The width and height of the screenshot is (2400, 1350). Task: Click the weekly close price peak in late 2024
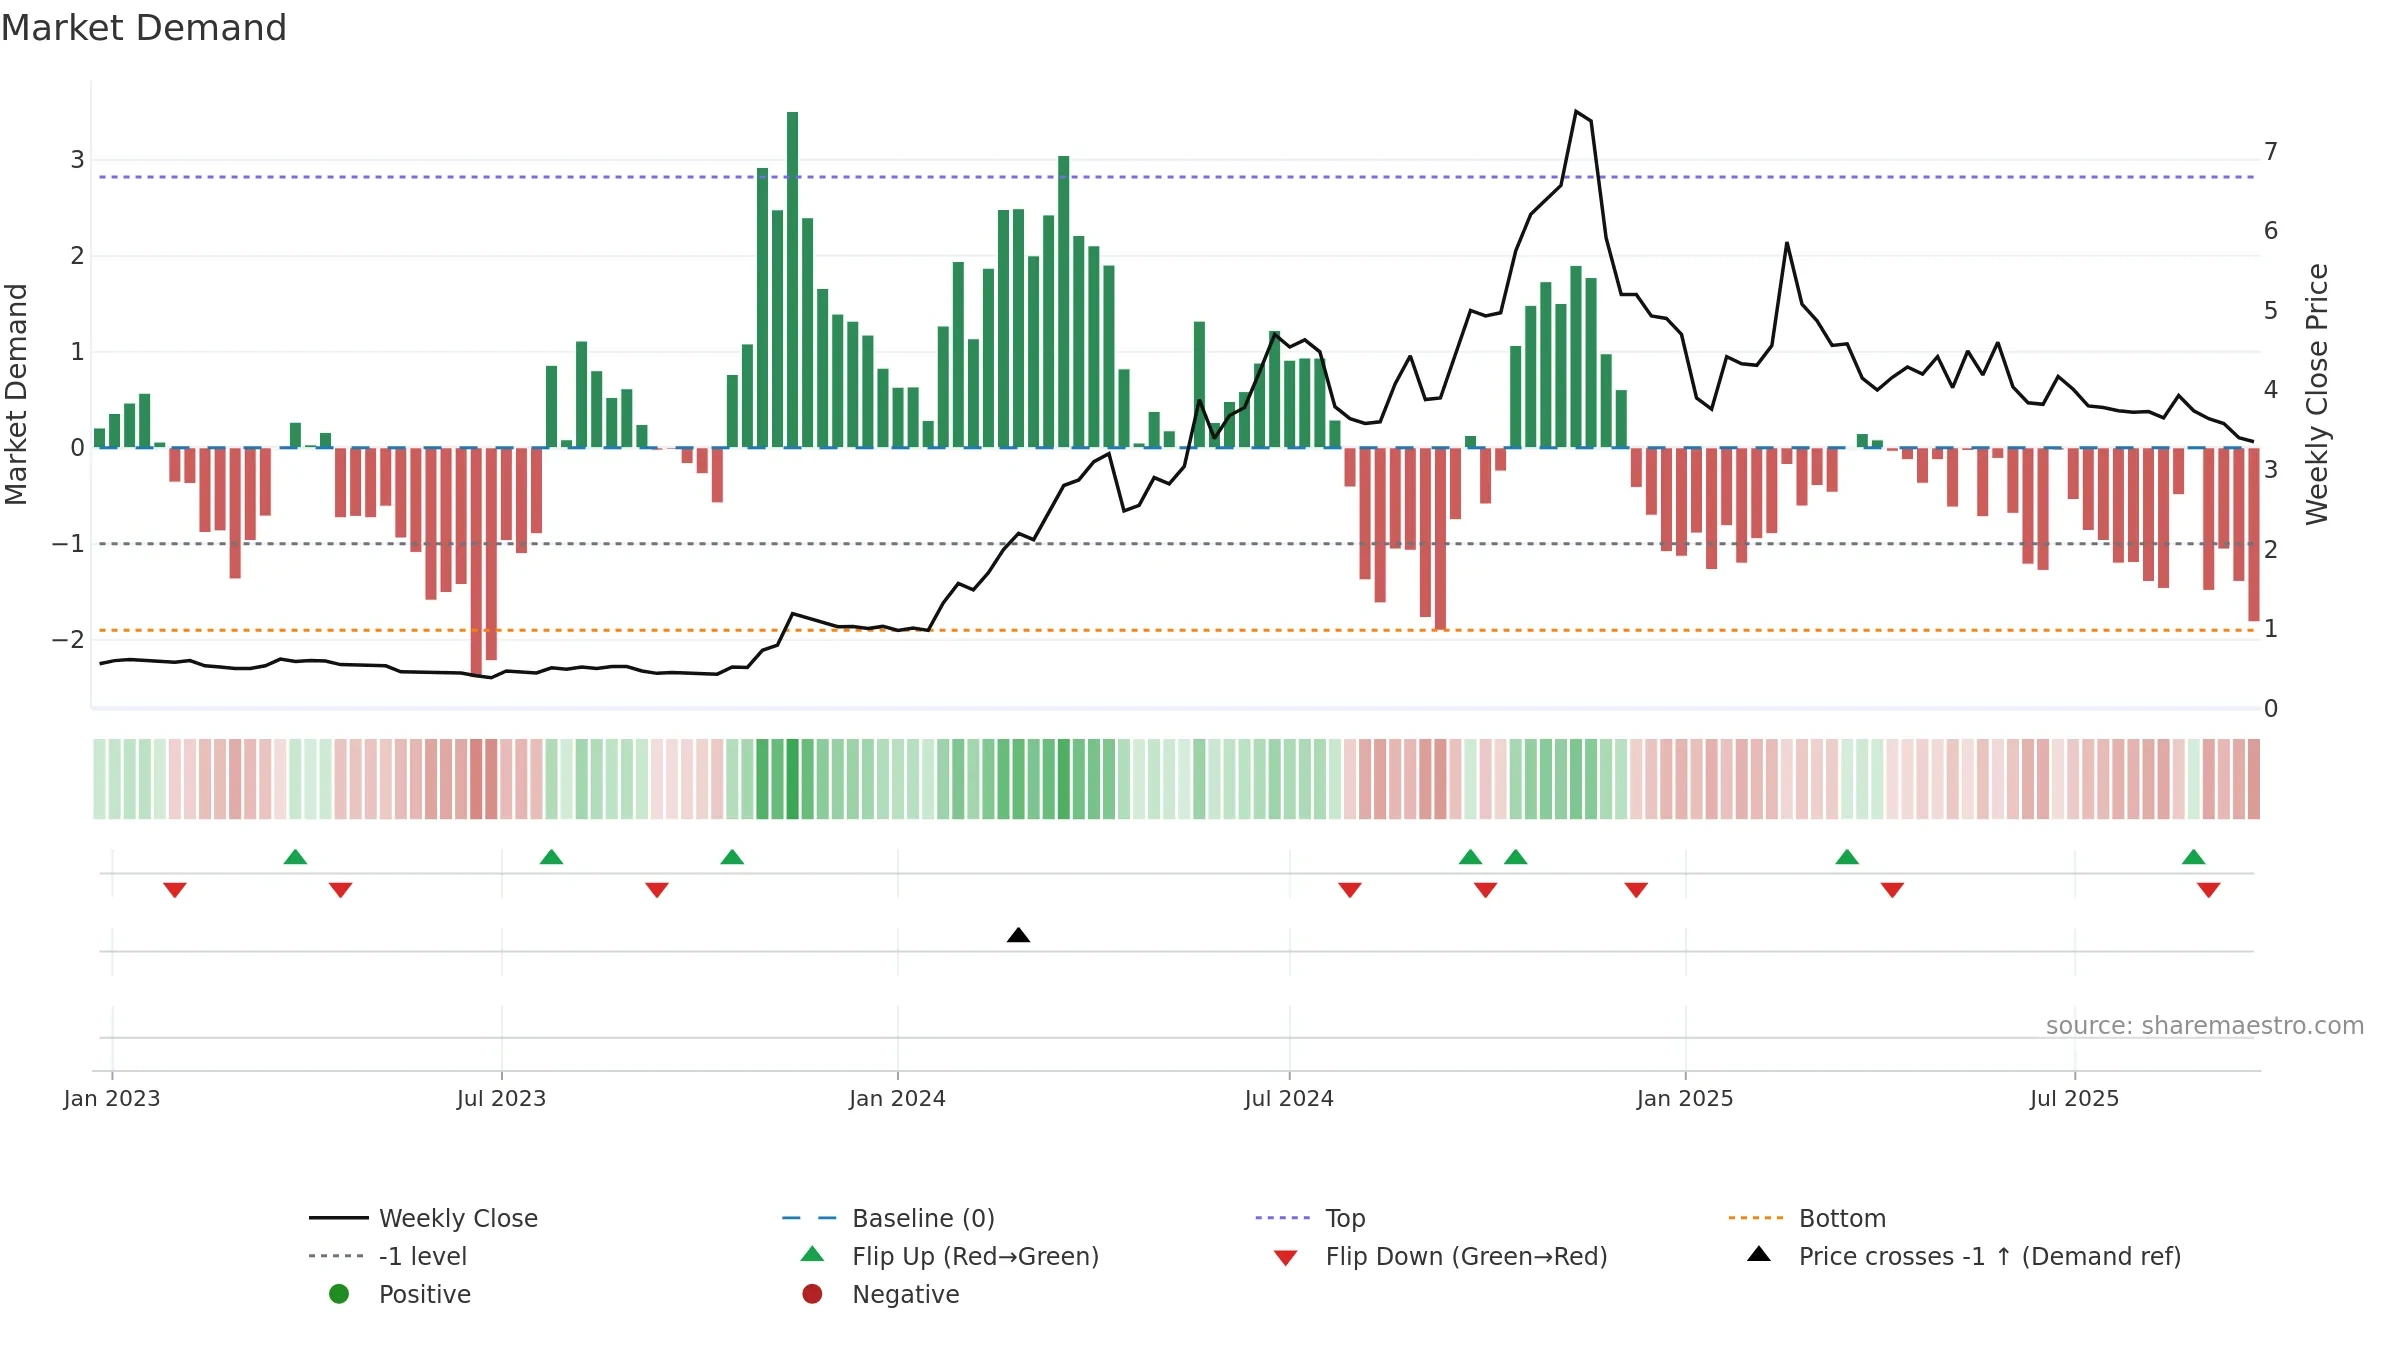1576,111
